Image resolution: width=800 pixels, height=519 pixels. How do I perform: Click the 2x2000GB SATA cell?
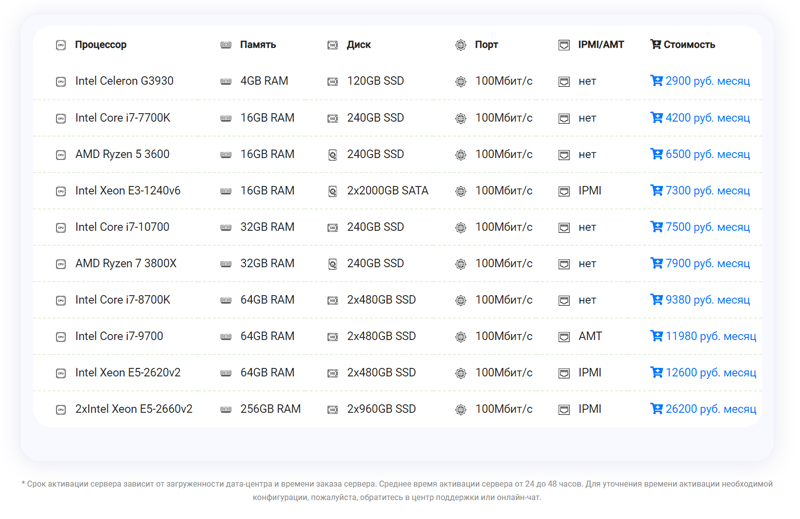[388, 191]
